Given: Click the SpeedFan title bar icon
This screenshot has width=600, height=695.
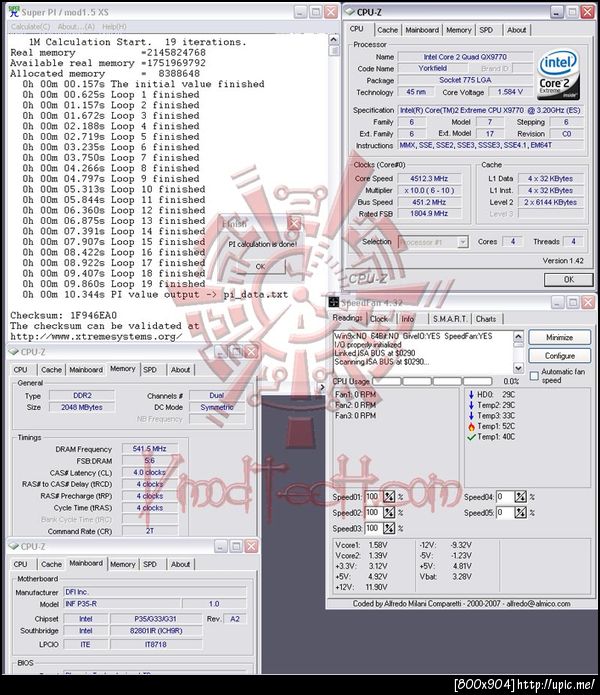Looking at the screenshot, I should pos(333,302).
